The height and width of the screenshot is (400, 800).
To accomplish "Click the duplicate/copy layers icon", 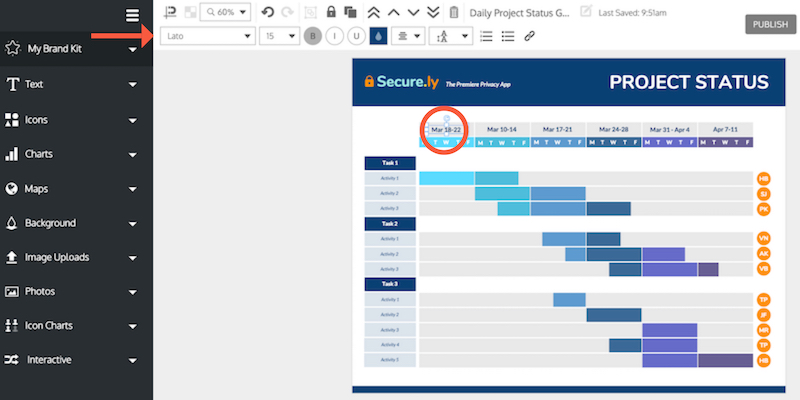I will pyautogui.click(x=349, y=13).
